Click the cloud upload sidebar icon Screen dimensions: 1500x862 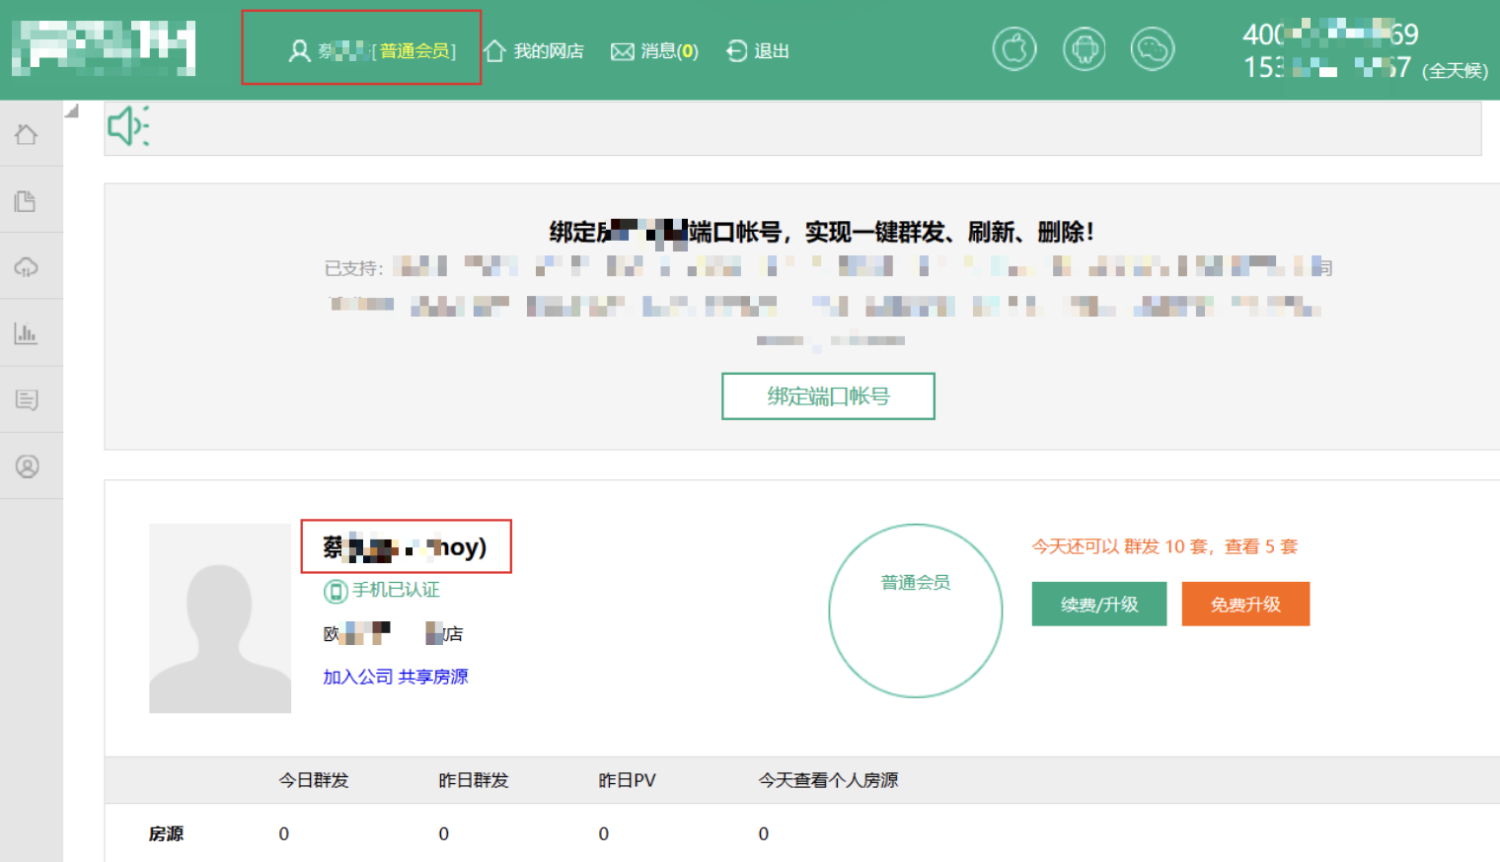[x=26, y=267]
